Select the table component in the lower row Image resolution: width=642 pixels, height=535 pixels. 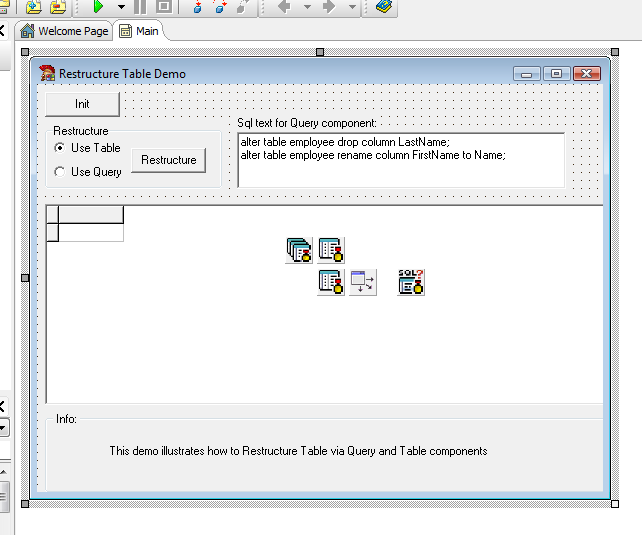pos(331,282)
